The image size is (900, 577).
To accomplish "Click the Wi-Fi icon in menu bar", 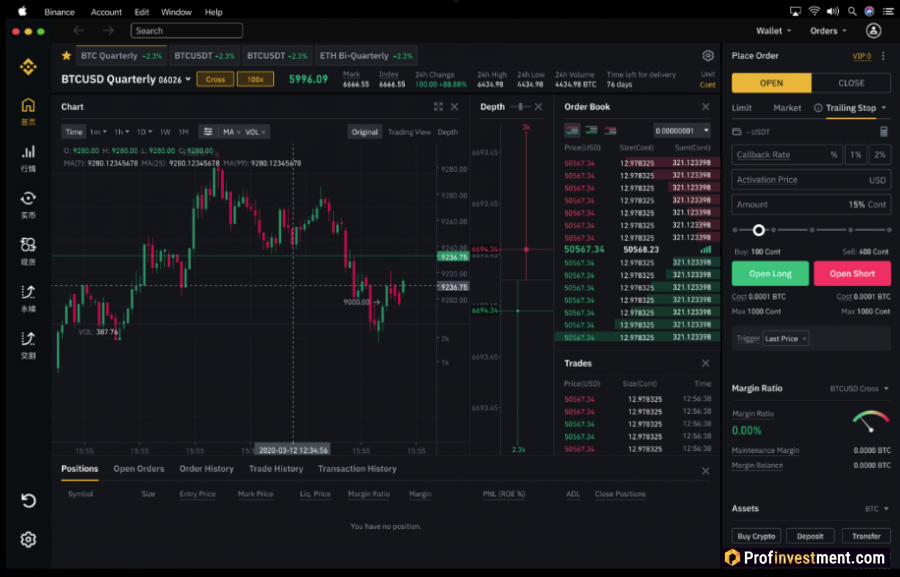I will pos(814,11).
